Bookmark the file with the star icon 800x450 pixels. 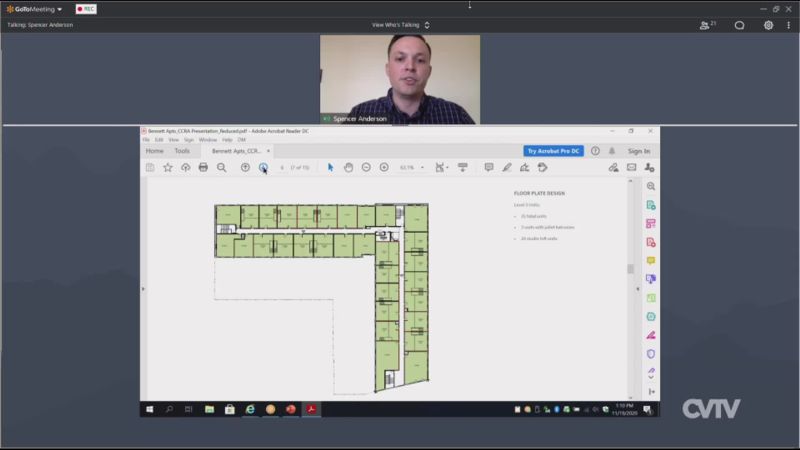click(168, 167)
